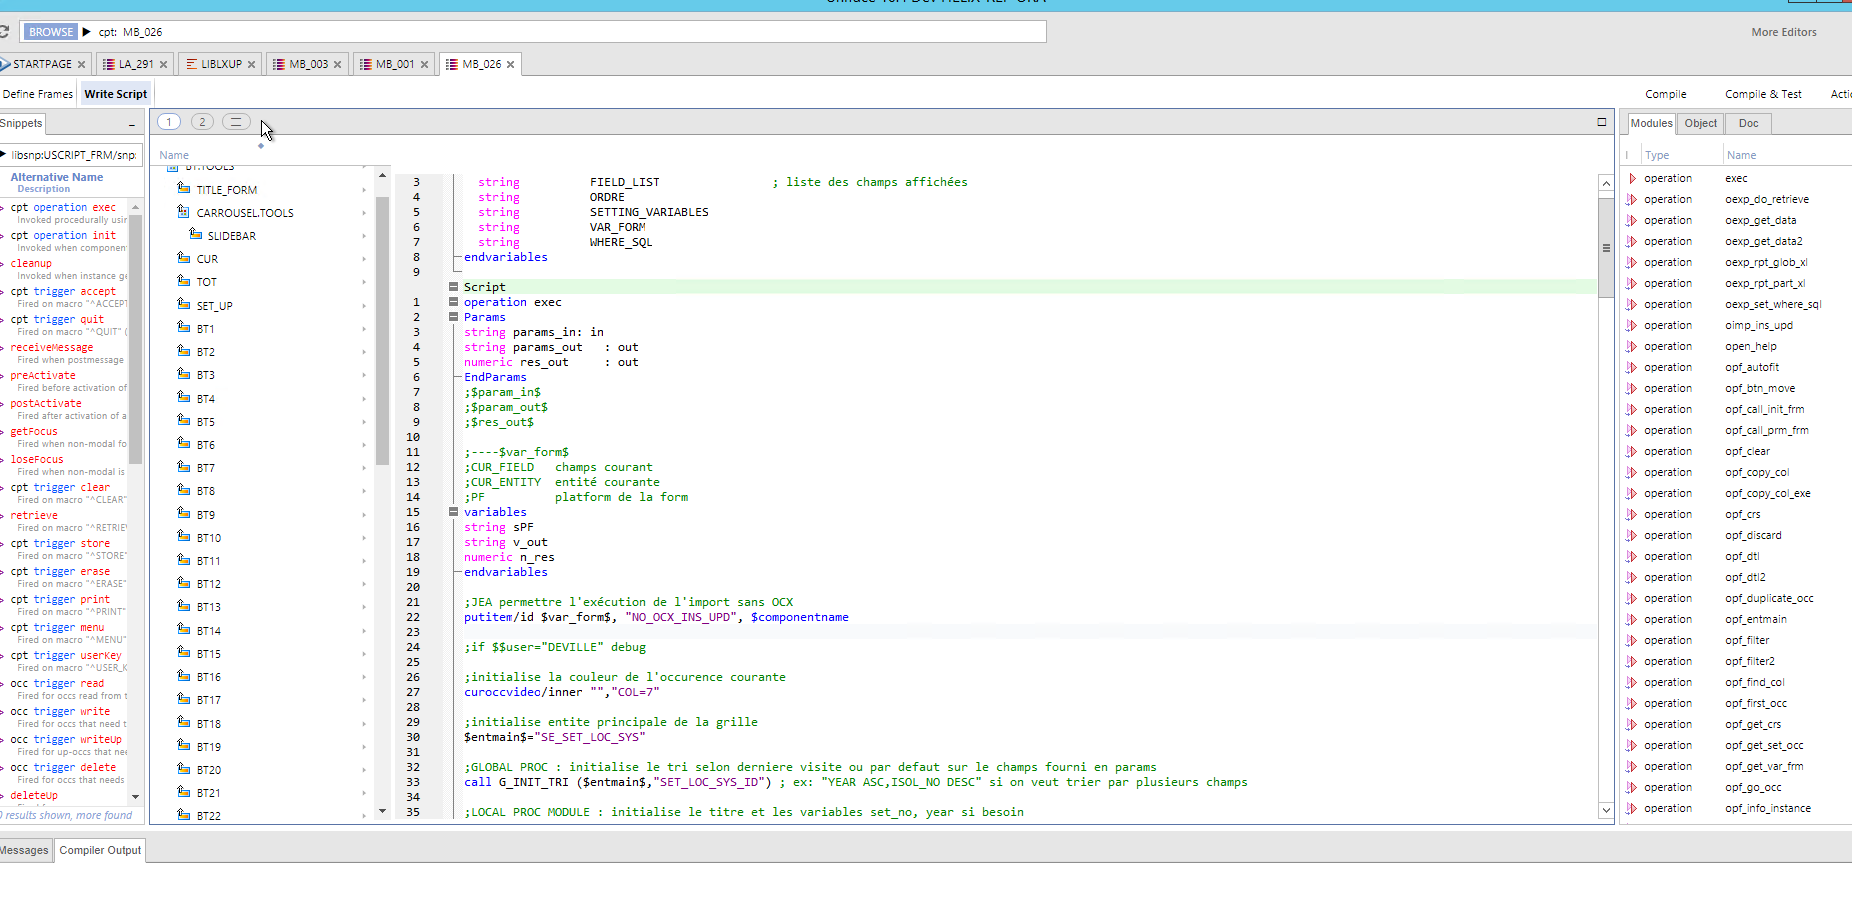Select the CARROUSEL.TOOLS folder icon
1852x919 pixels.
click(x=183, y=211)
